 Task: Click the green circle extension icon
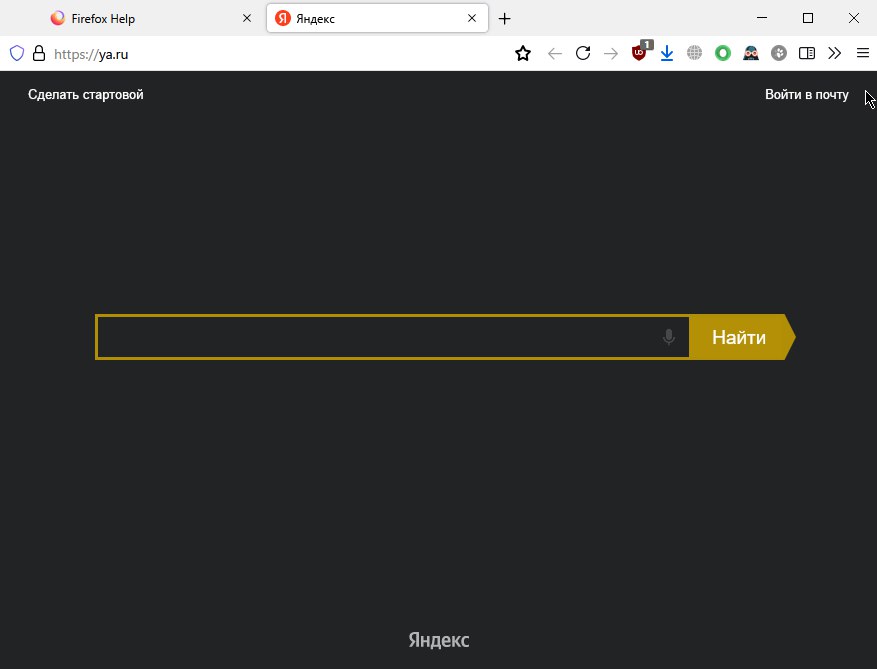point(723,53)
